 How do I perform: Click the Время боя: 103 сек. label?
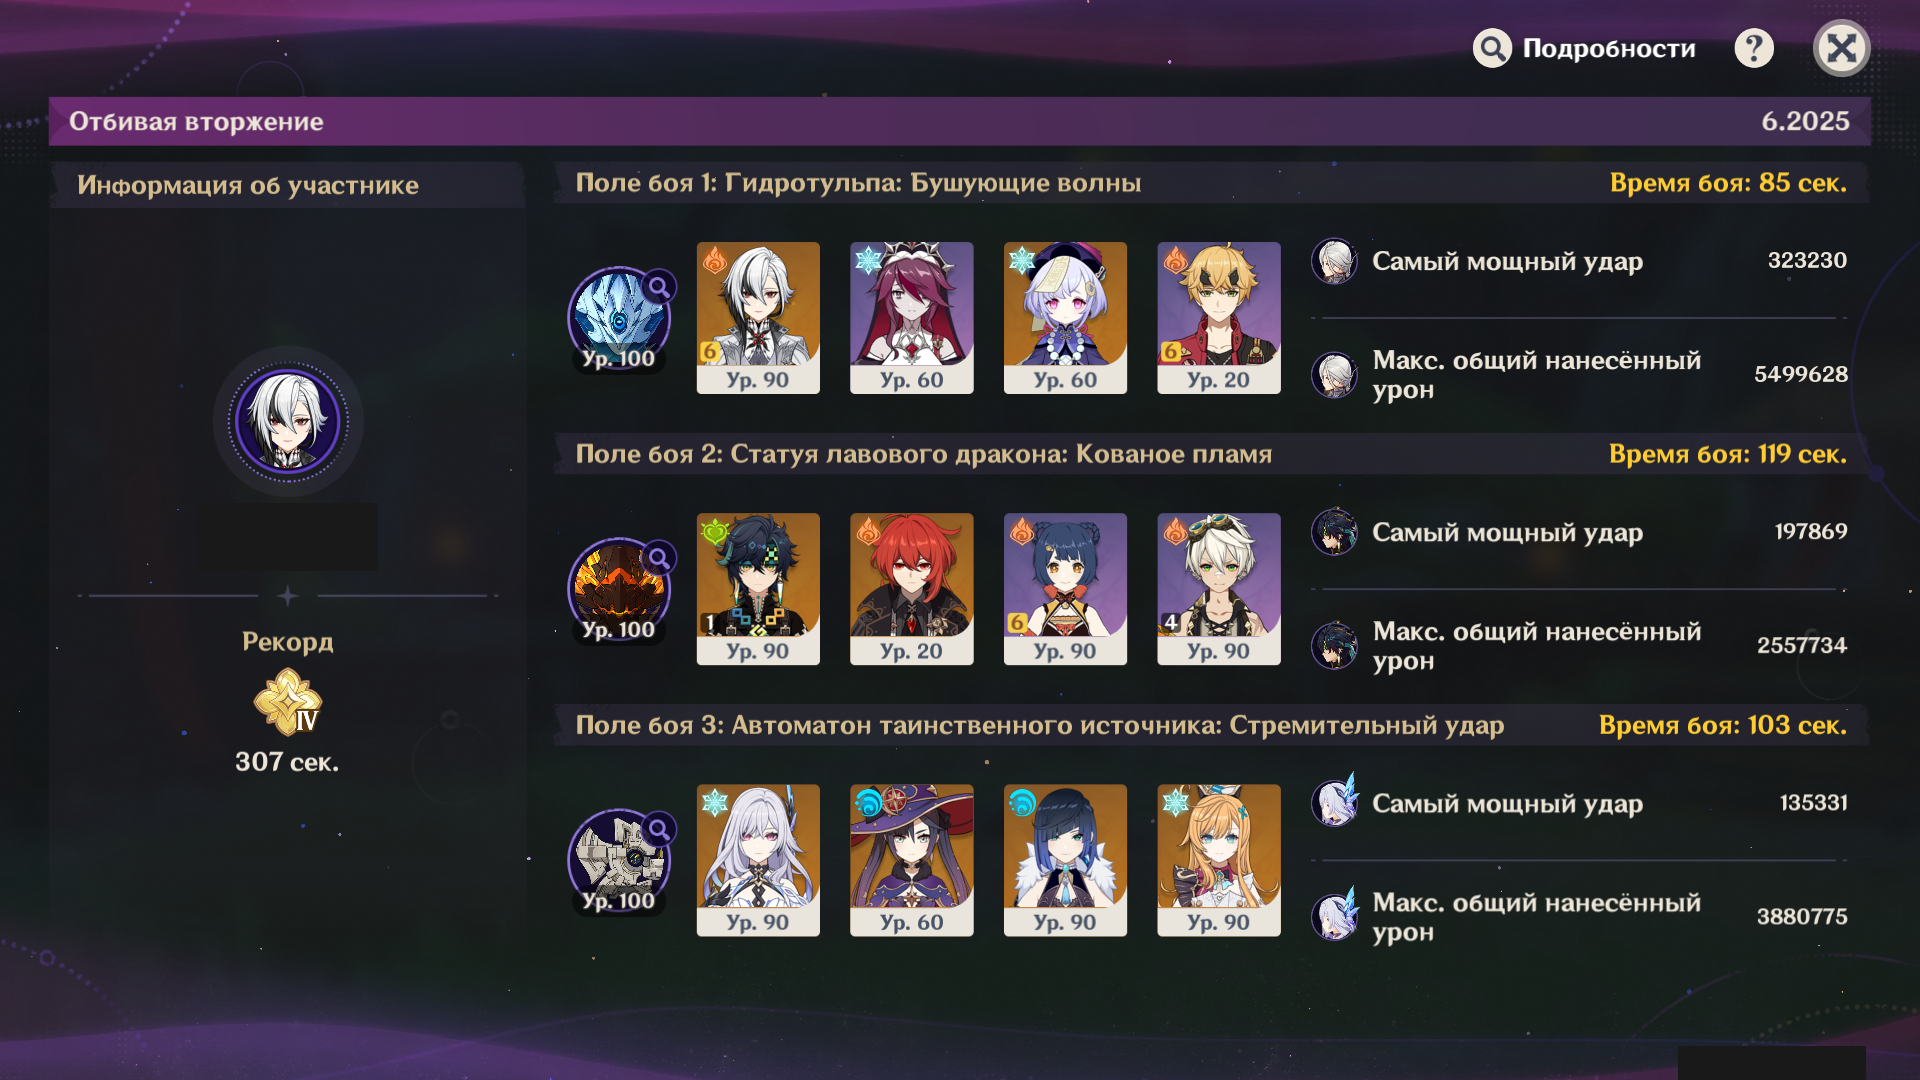tap(1723, 725)
